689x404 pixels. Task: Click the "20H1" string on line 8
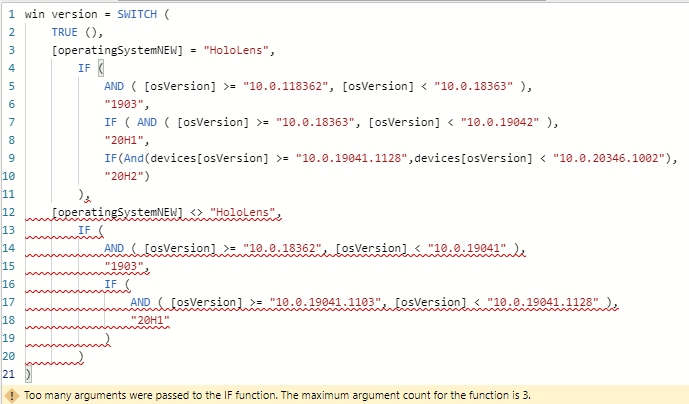(x=124, y=141)
